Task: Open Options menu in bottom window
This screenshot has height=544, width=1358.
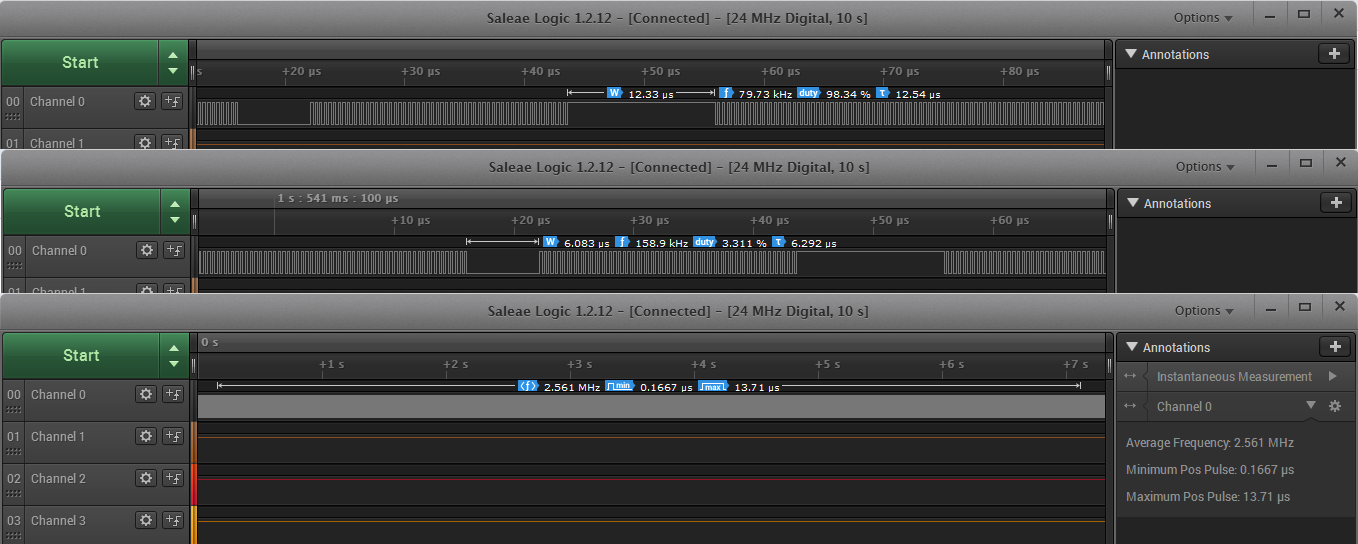Action: [x=1204, y=310]
